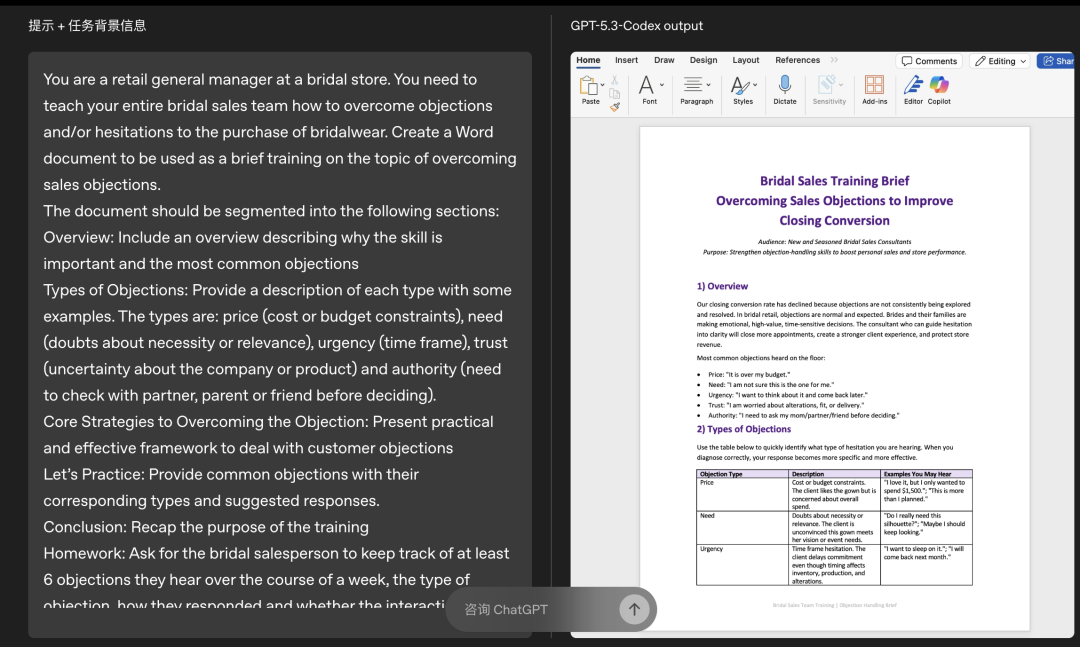Expand the Styles dropdown arrow
Image resolution: width=1080 pixels, height=647 pixels.
(755, 85)
